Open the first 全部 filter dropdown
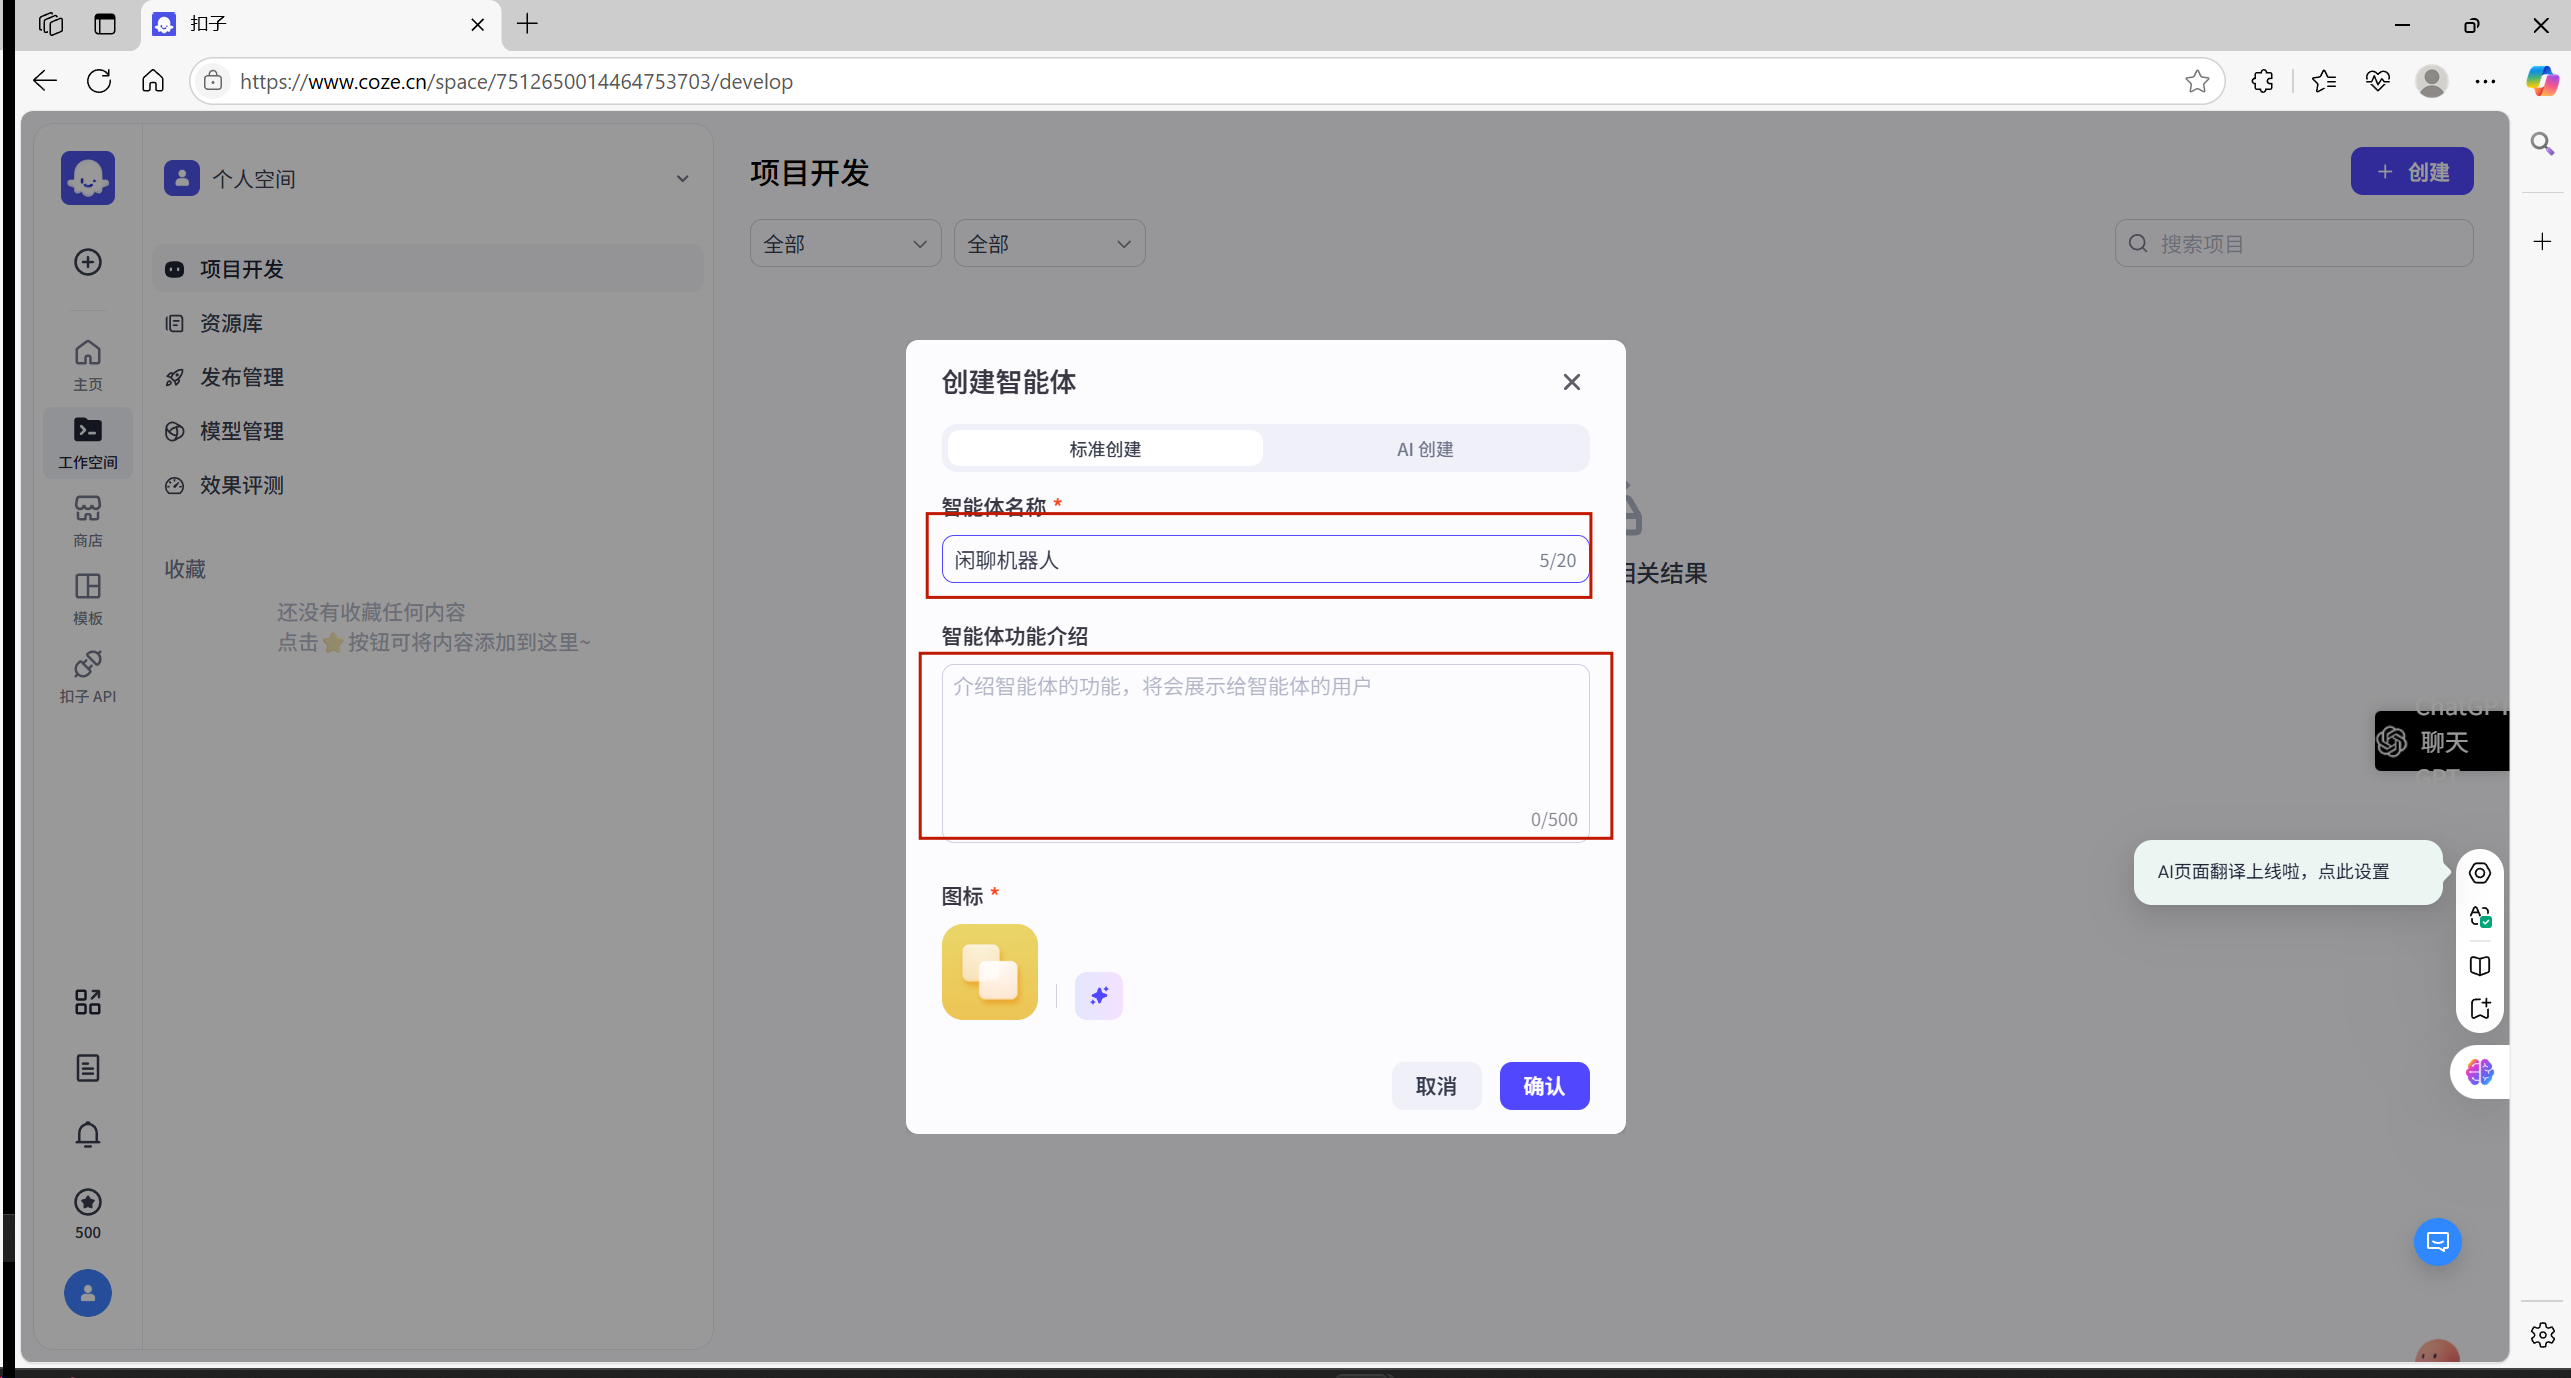Image resolution: width=2571 pixels, height=1378 pixels. [845, 244]
